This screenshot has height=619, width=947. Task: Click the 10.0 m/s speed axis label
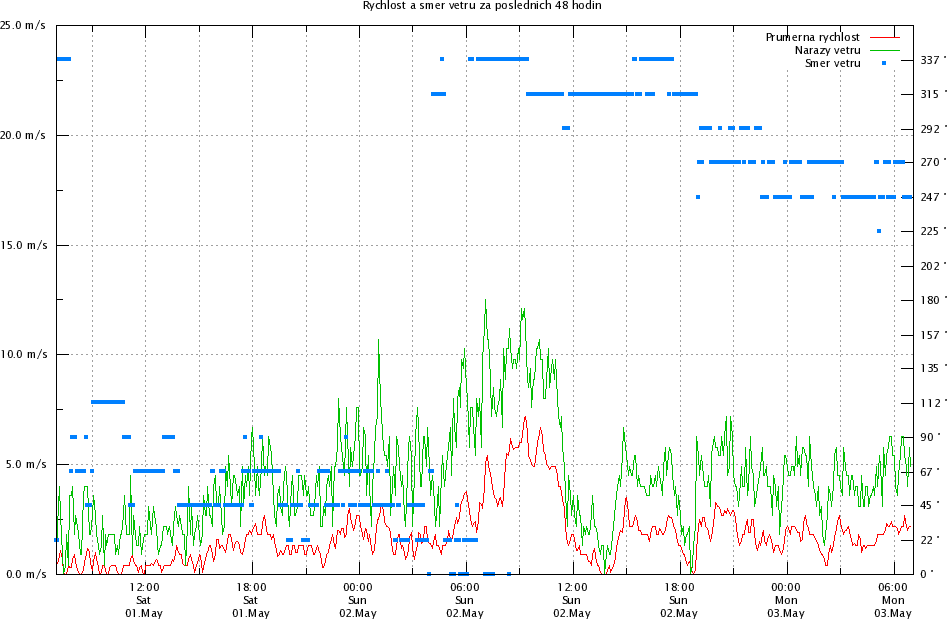(x=24, y=354)
